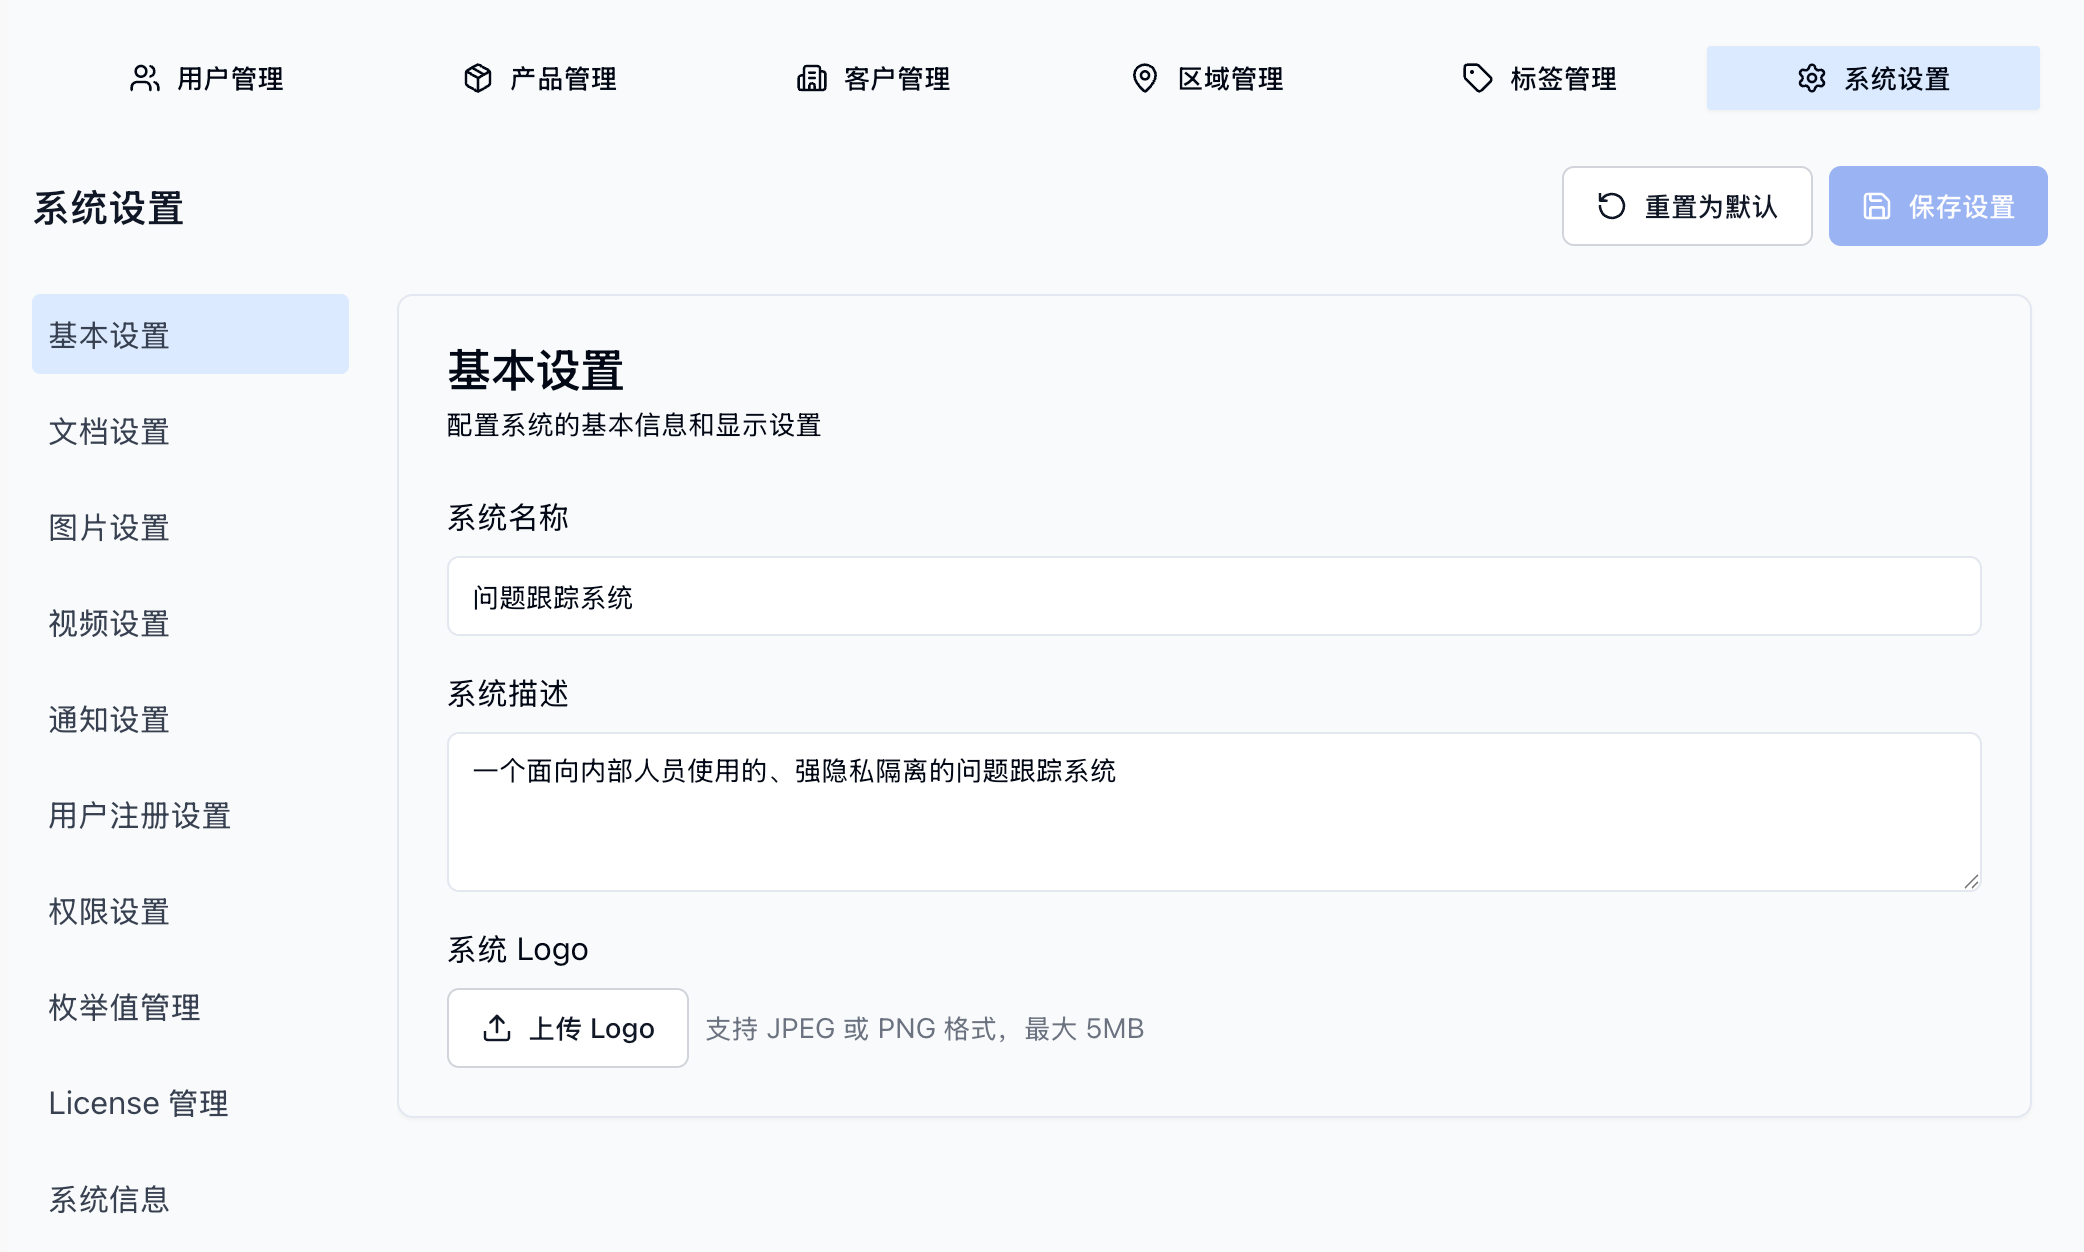Click the 上传 Logo button
The image size is (2084, 1252).
[567, 1028]
